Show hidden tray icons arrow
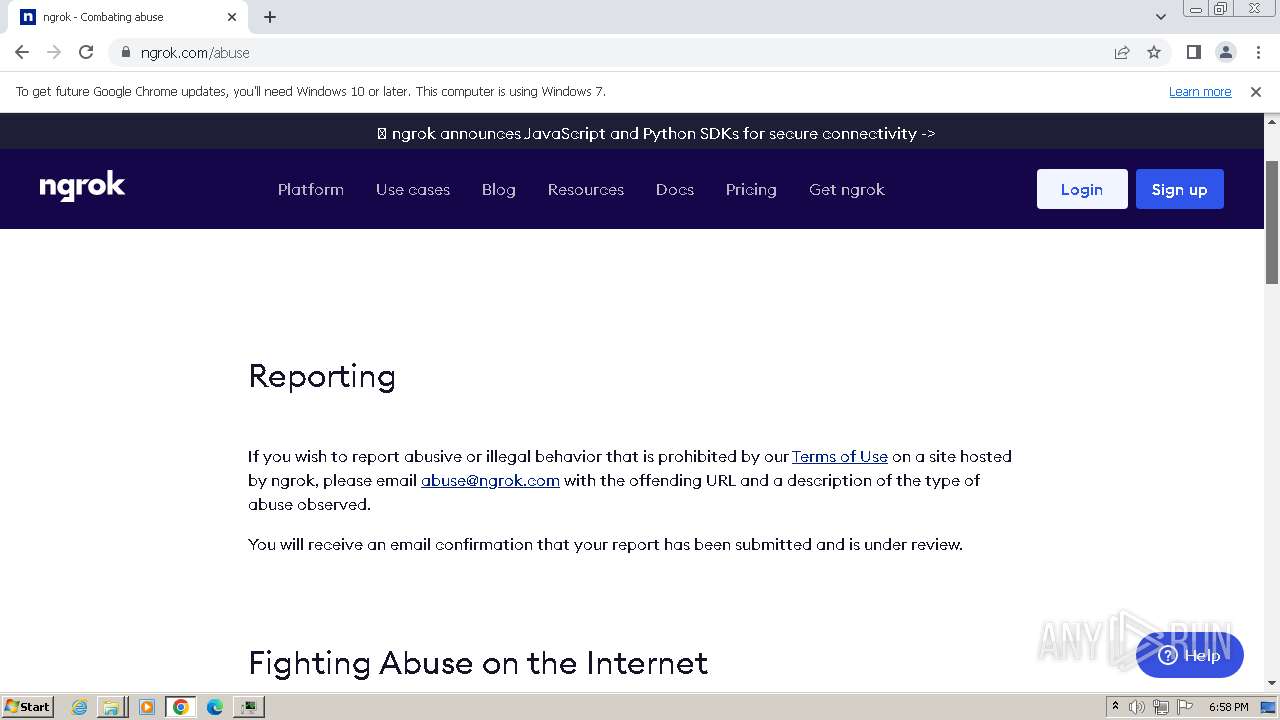The image size is (1280, 720). click(x=1115, y=707)
